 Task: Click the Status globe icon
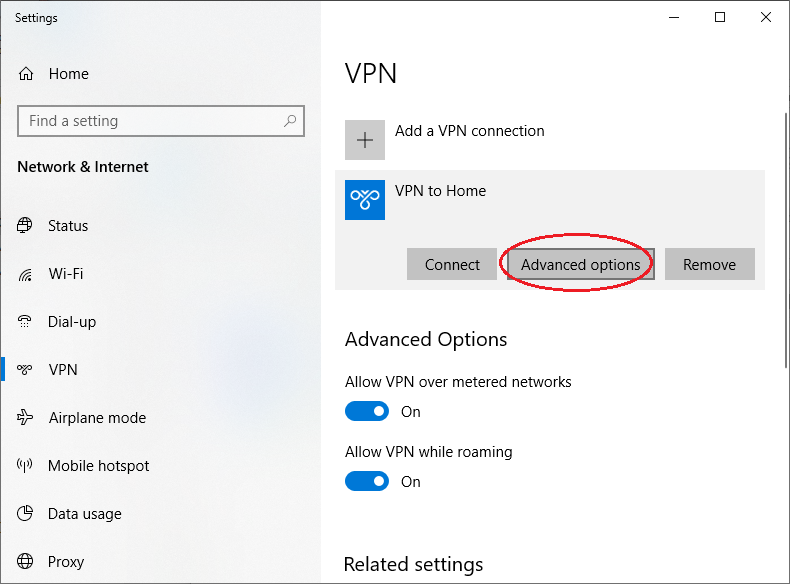pos(25,226)
